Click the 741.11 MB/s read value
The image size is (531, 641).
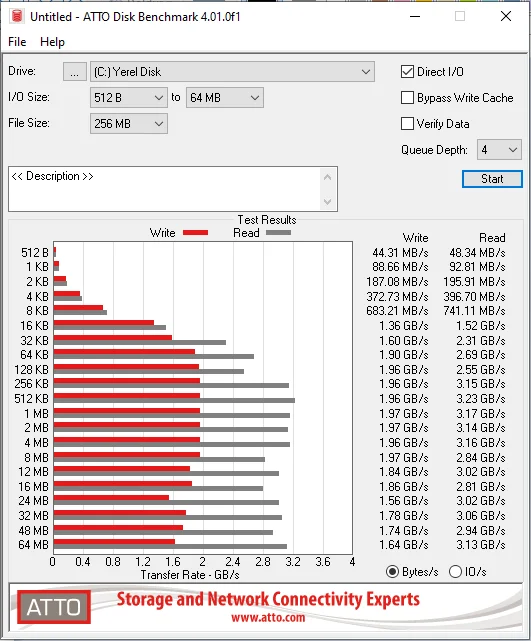(475, 311)
